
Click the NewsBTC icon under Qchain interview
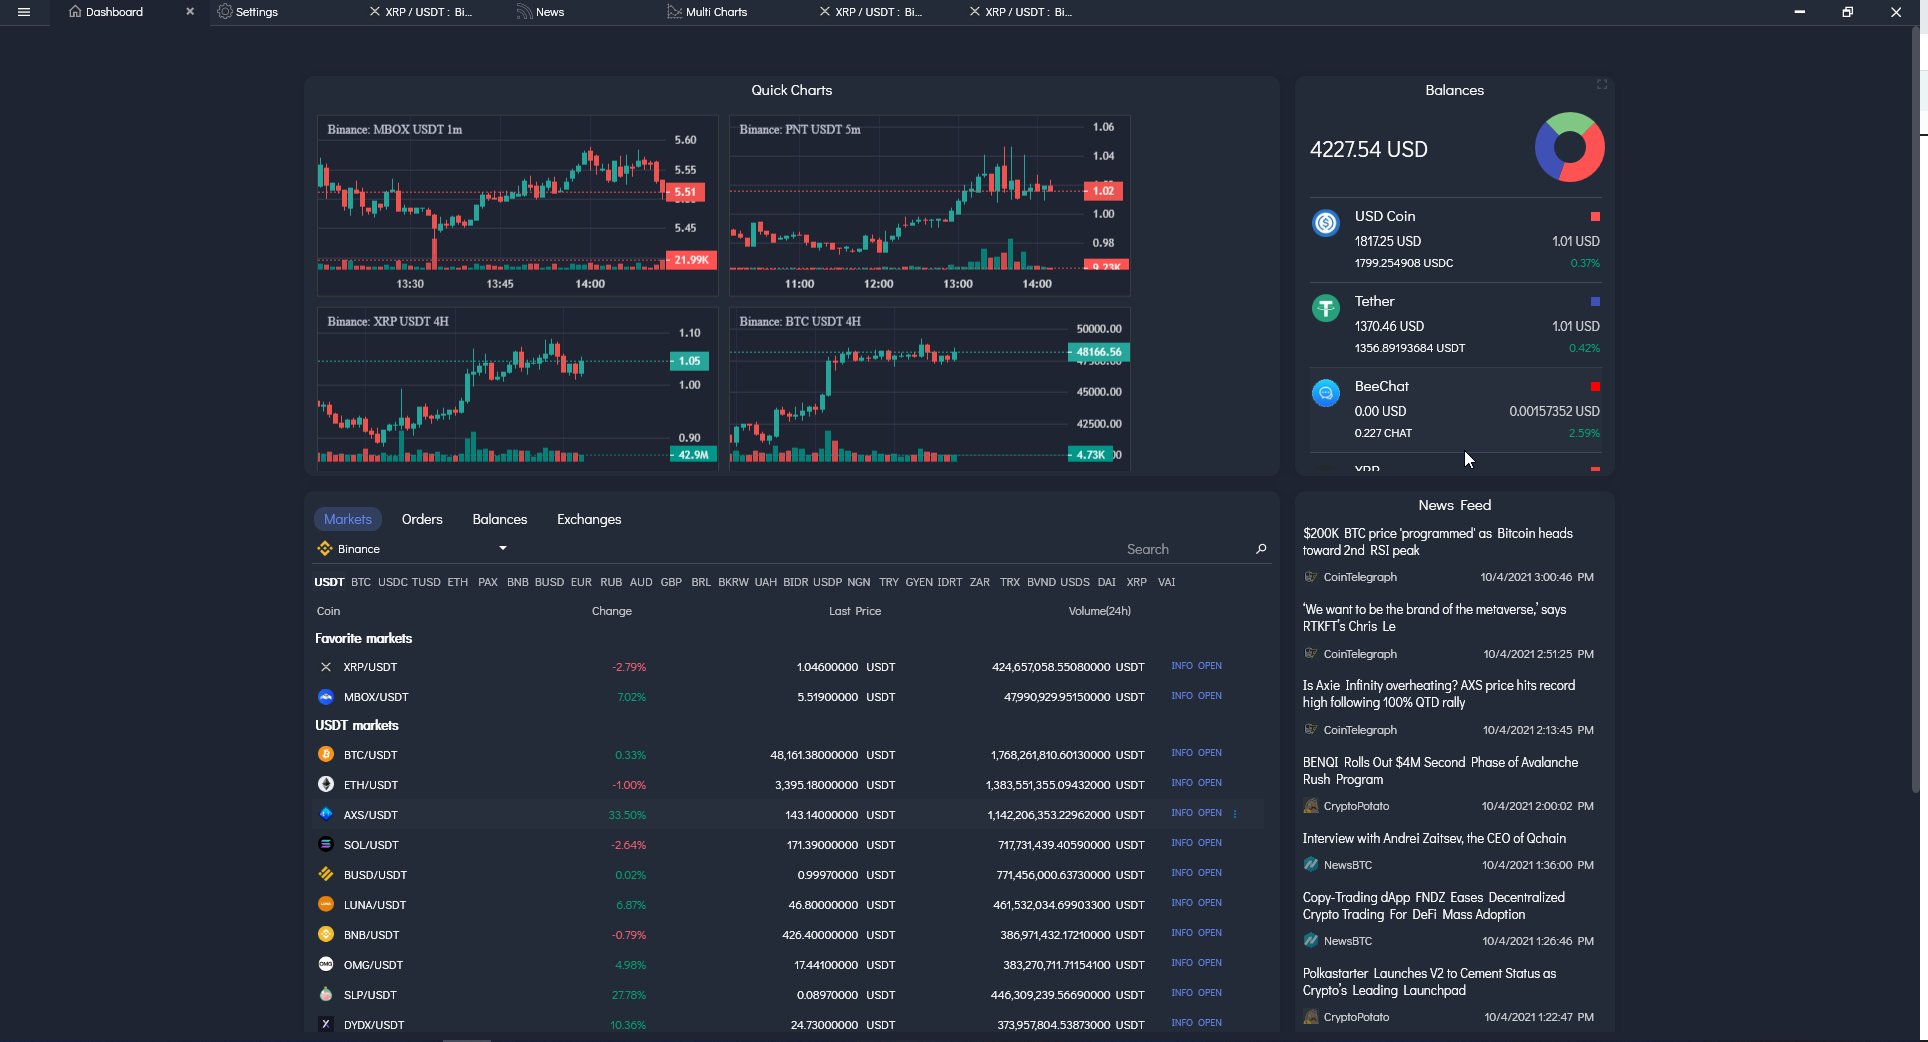pyautogui.click(x=1311, y=865)
